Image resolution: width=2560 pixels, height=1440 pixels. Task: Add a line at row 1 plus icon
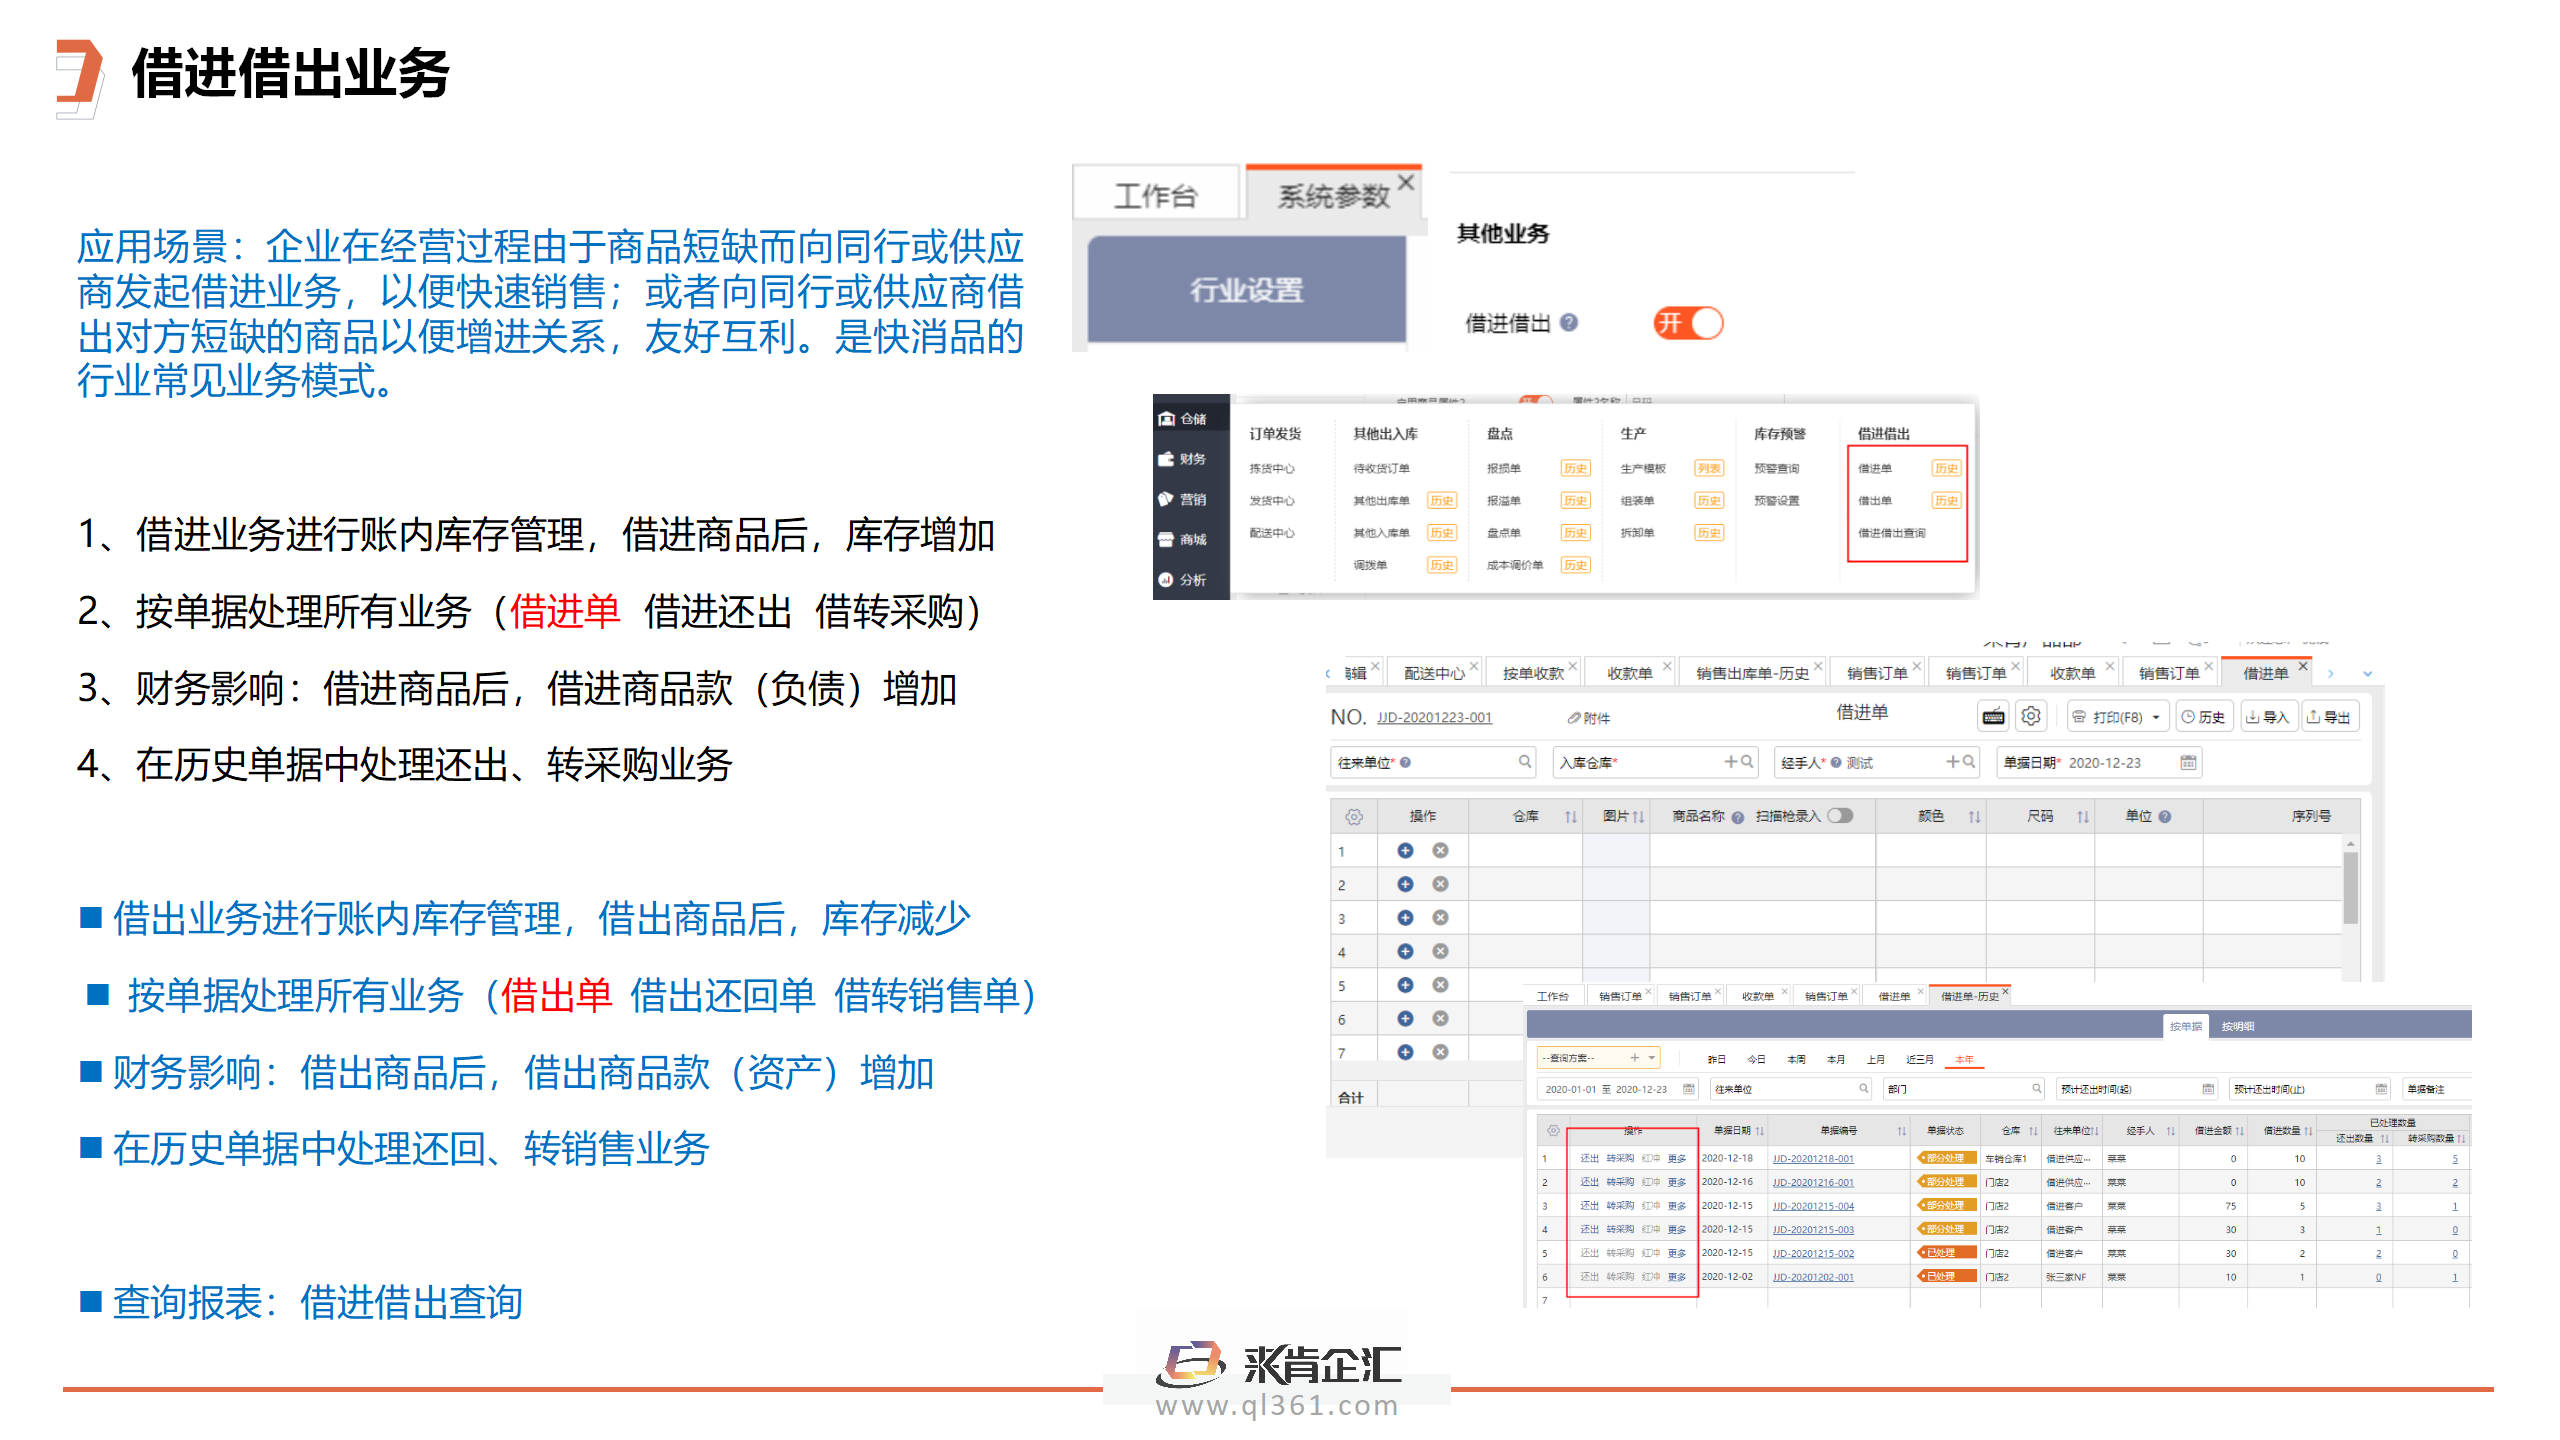click(x=1405, y=850)
